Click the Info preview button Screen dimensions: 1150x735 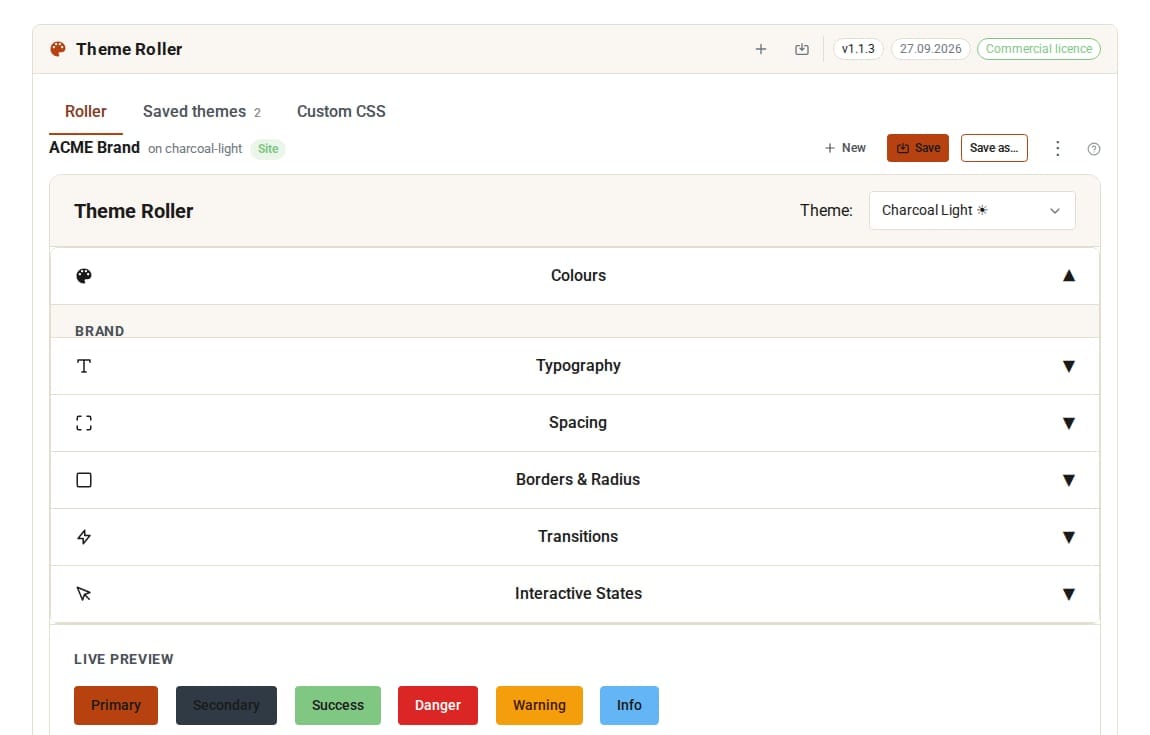pos(629,705)
